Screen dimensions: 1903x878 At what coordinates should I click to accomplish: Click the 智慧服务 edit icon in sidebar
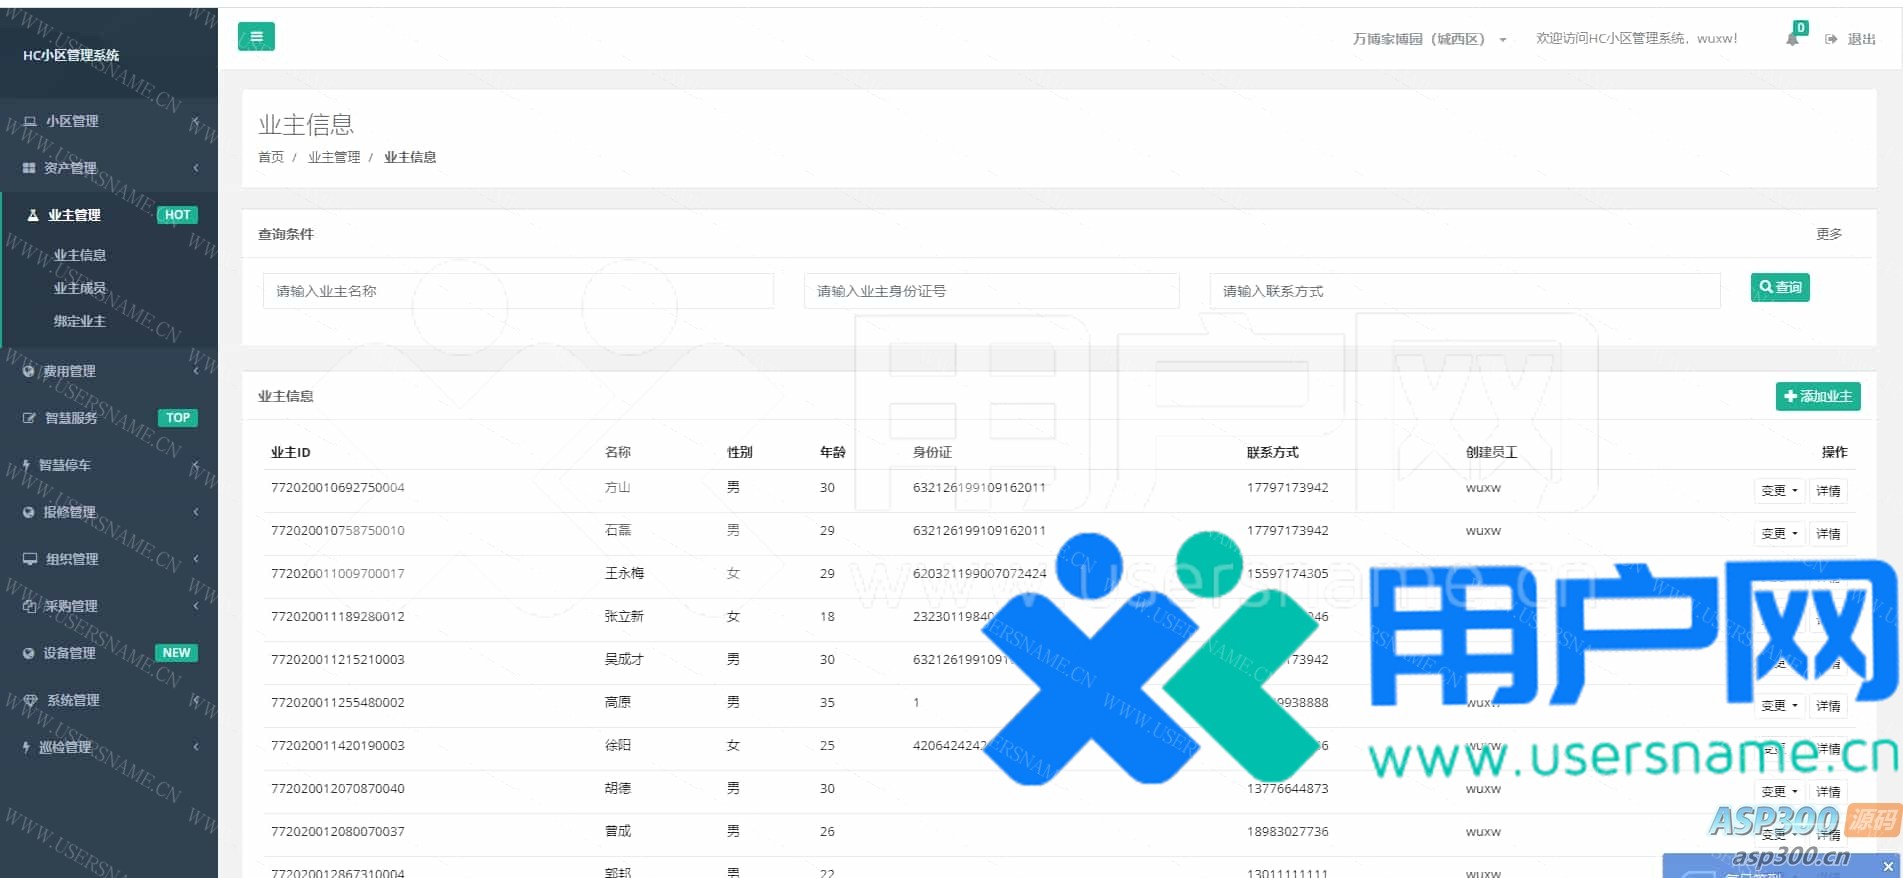[29, 418]
